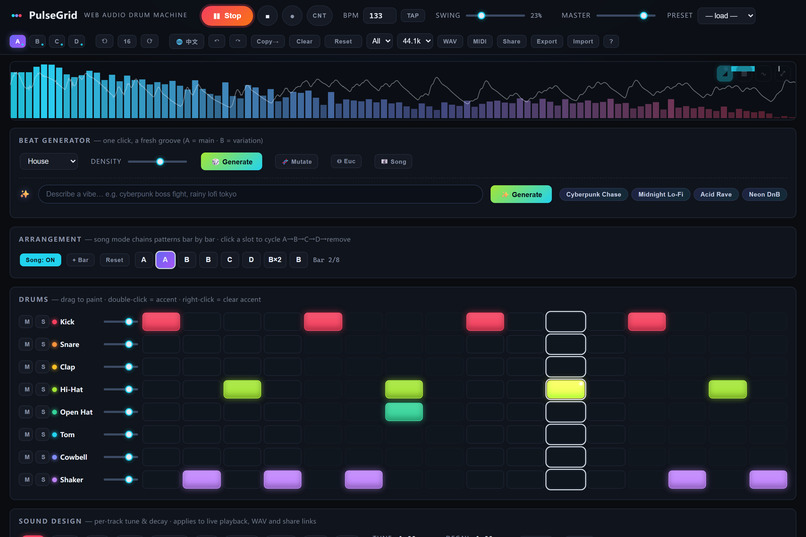Click the BPM value field showing 133
806x537 pixels.
tap(379, 16)
